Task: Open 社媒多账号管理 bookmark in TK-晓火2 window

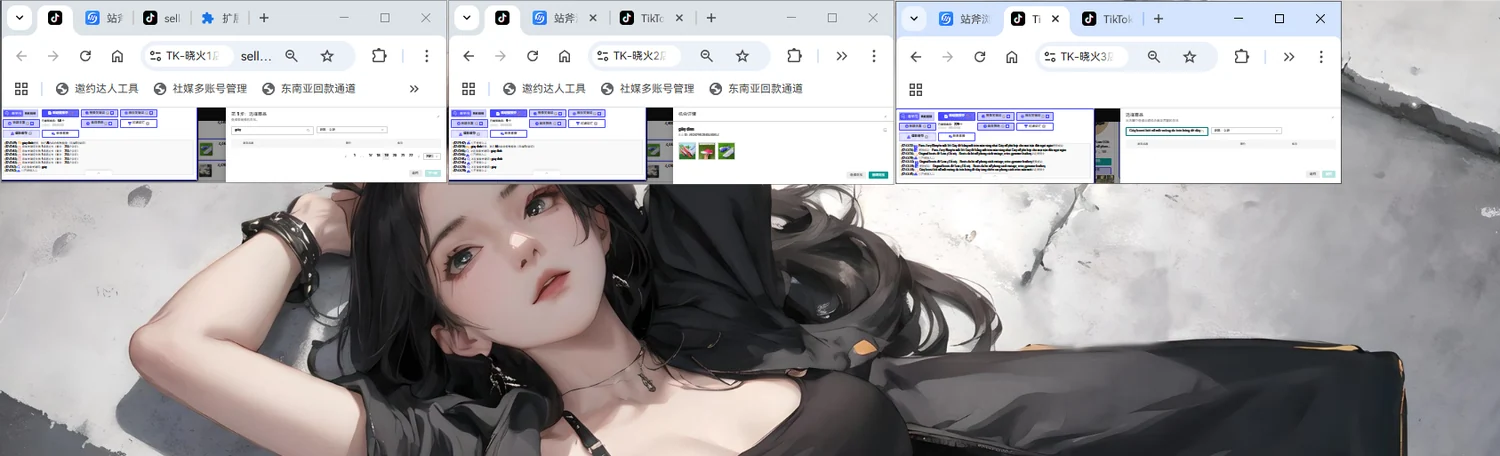Action: (648, 88)
